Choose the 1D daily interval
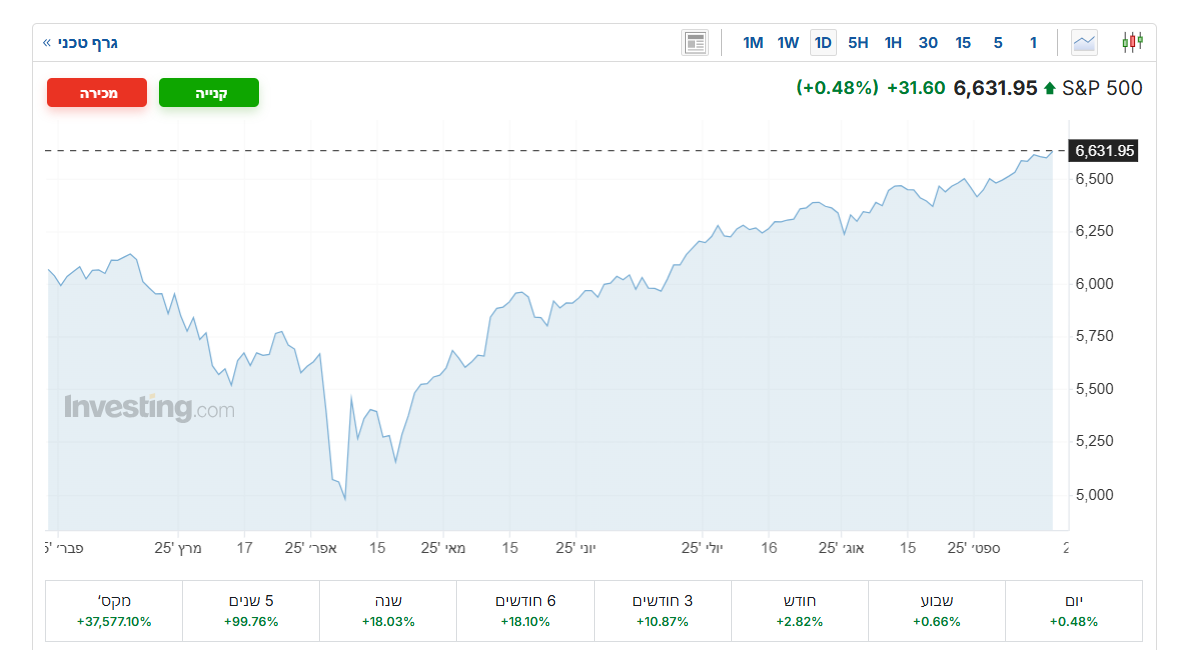1195x650 pixels. point(823,42)
